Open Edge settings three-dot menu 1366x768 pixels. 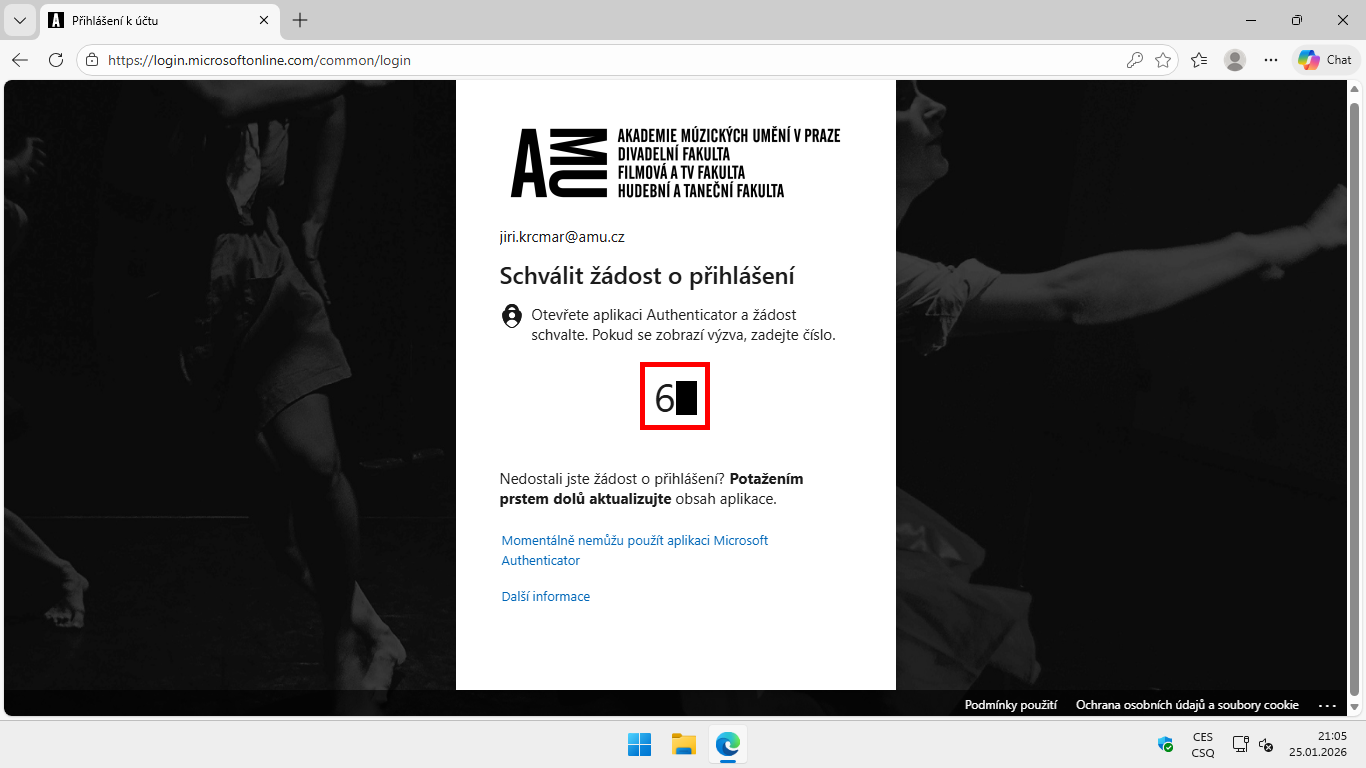click(x=1271, y=60)
